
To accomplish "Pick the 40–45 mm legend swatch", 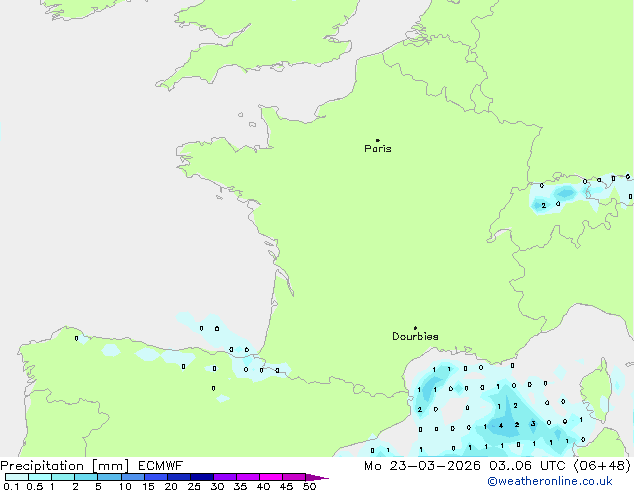I will click(x=271, y=477).
